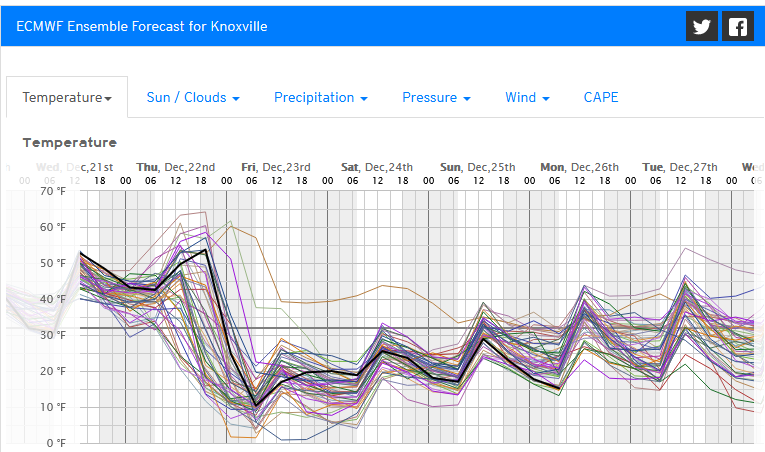Expand the Pressure dropdown arrow
The image size is (765, 452).
point(467,99)
